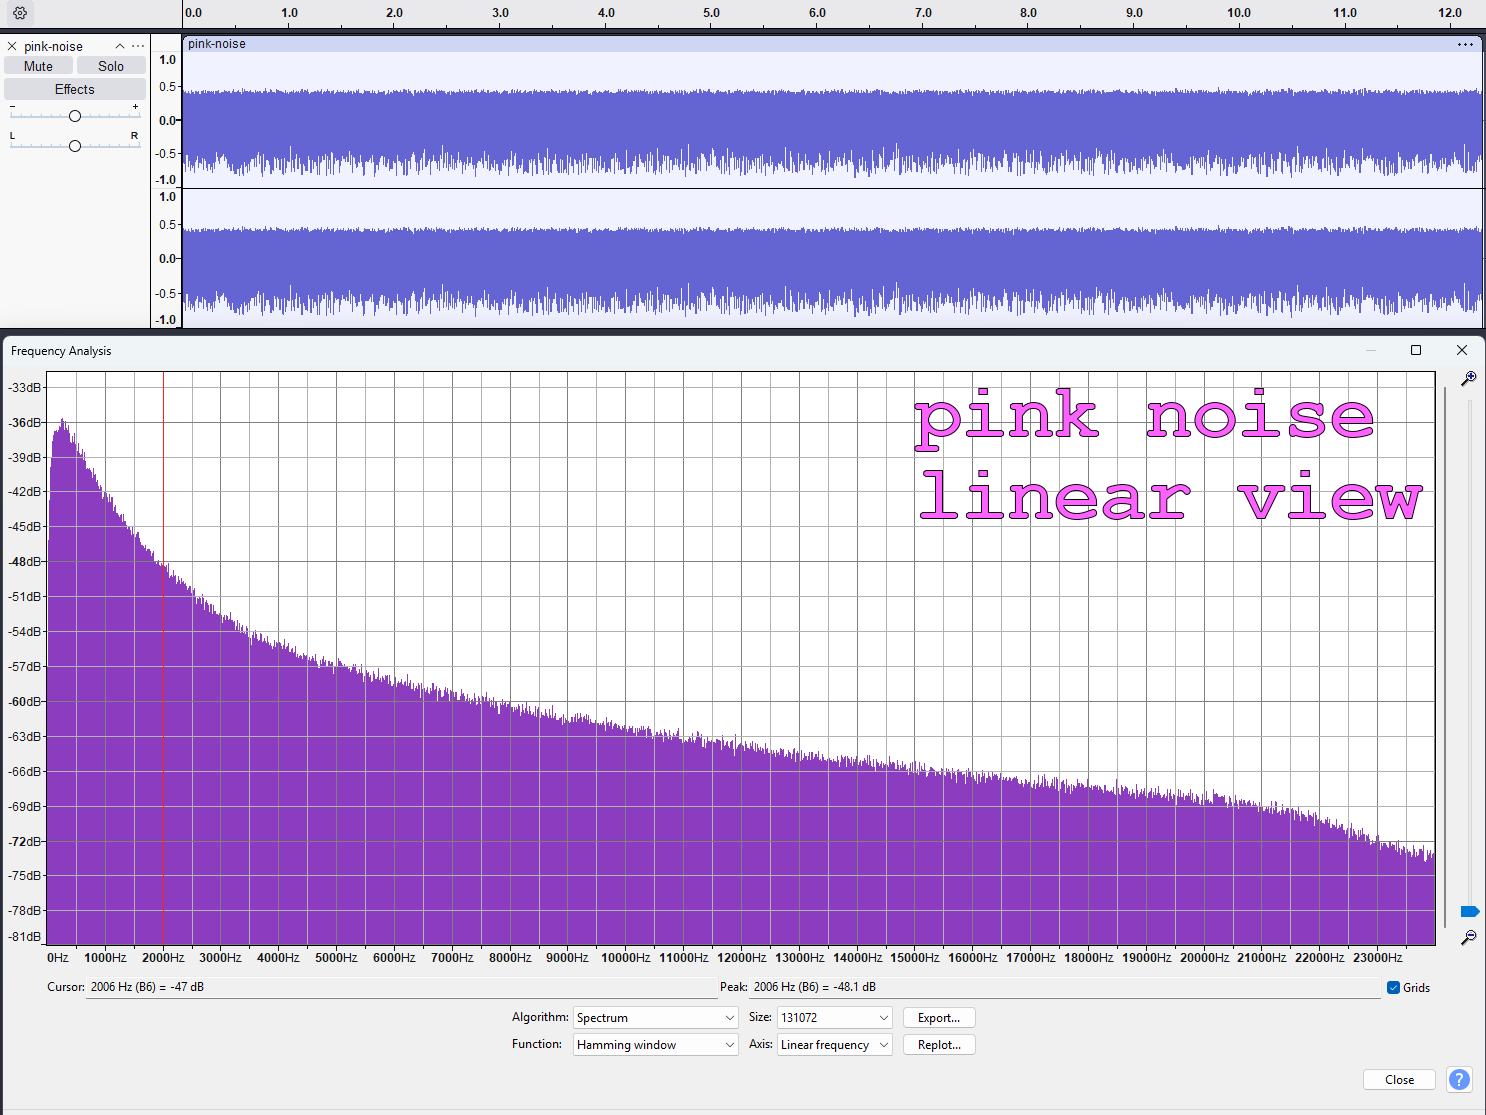Click the 20000Hz frequency axis label
The image size is (1486, 1115).
(x=1204, y=957)
